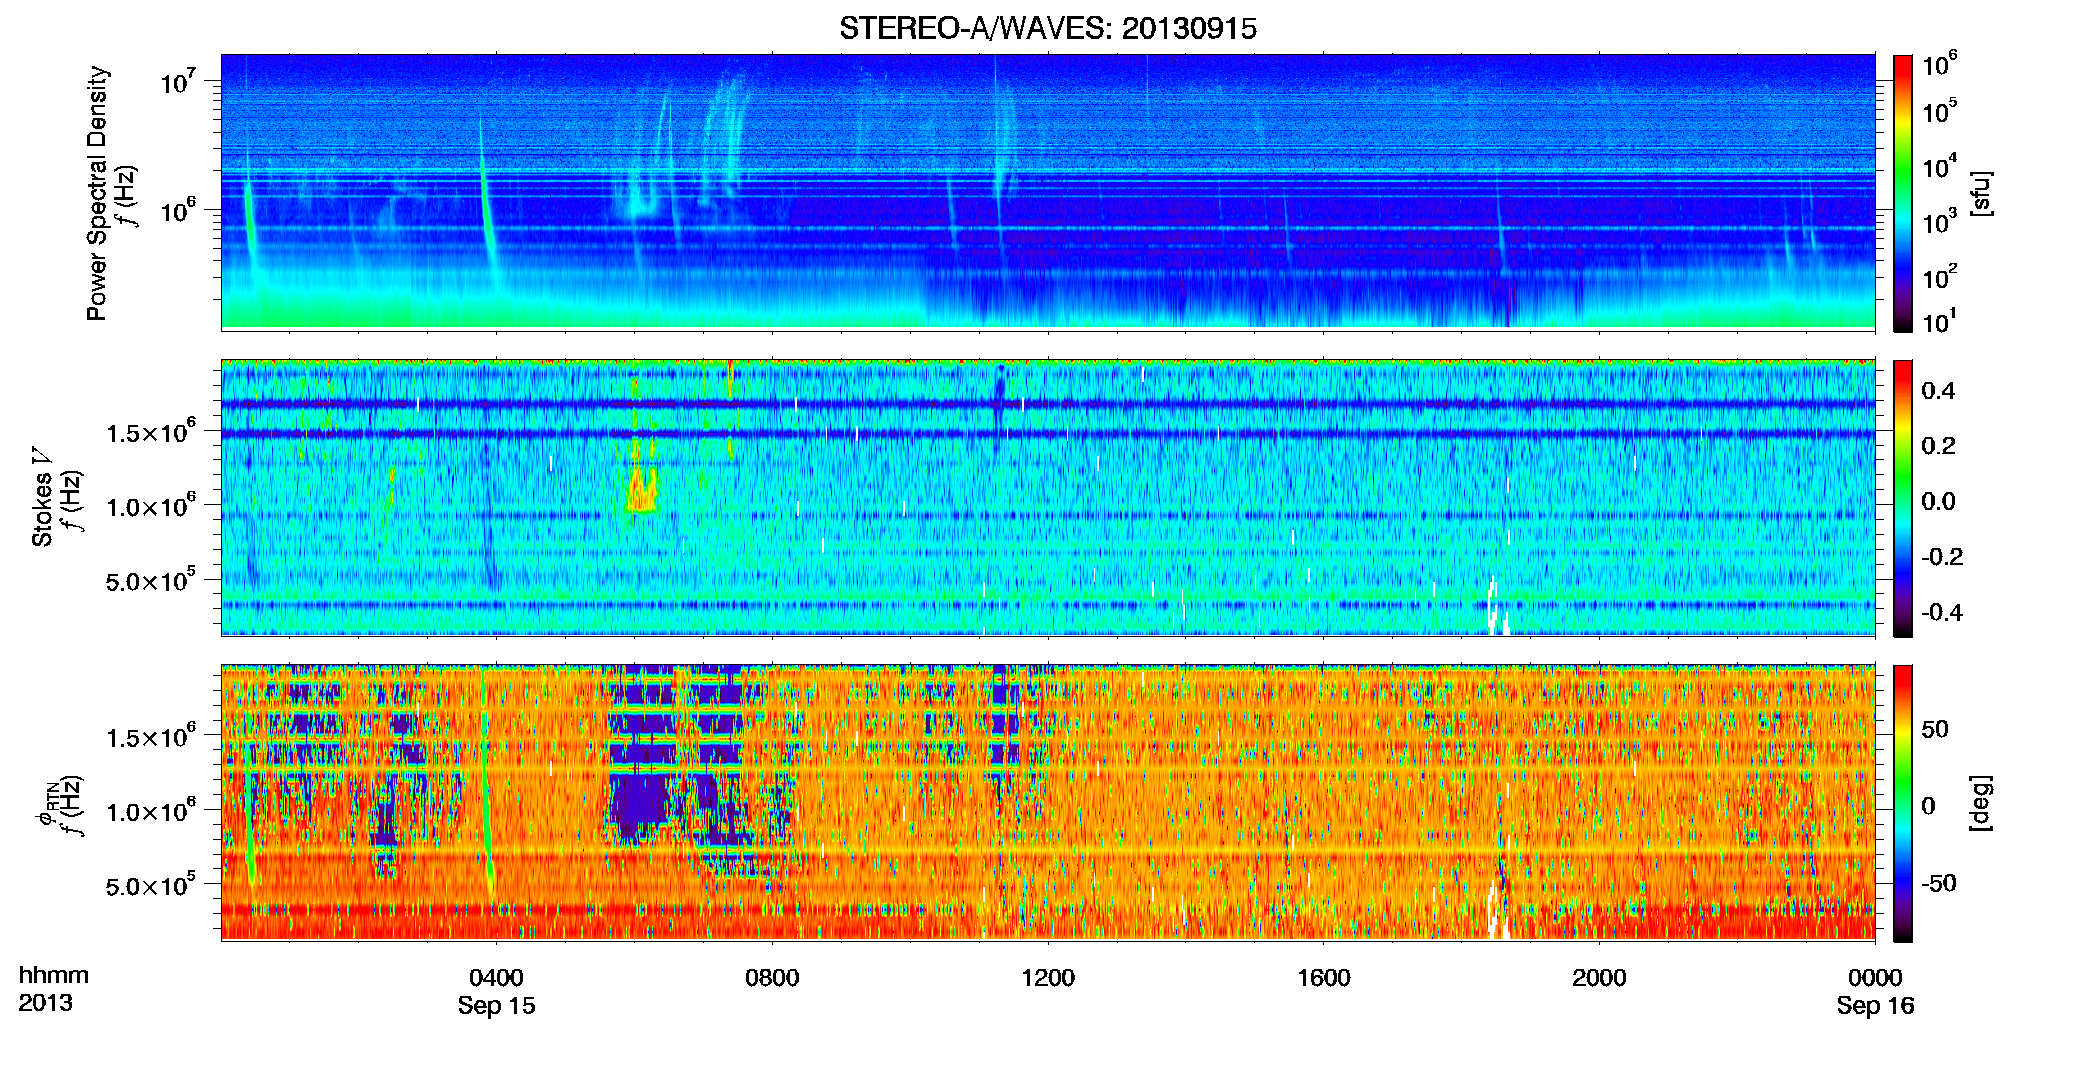
Task: Click the 'hhmm' time format label
Action: pyautogui.click(x=54, y=976)
